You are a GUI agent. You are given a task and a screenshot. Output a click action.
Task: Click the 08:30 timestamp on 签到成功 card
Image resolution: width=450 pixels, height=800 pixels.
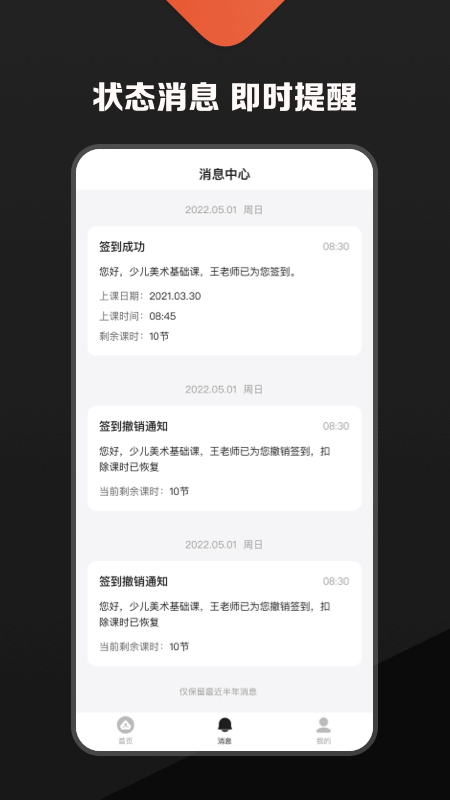pos(336,246)
